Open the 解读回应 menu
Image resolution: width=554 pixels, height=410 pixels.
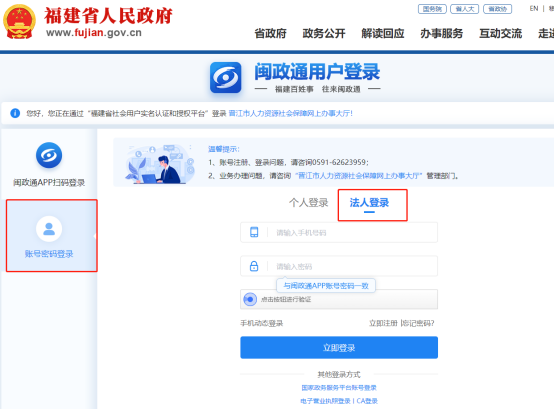[x=383, y=34]
